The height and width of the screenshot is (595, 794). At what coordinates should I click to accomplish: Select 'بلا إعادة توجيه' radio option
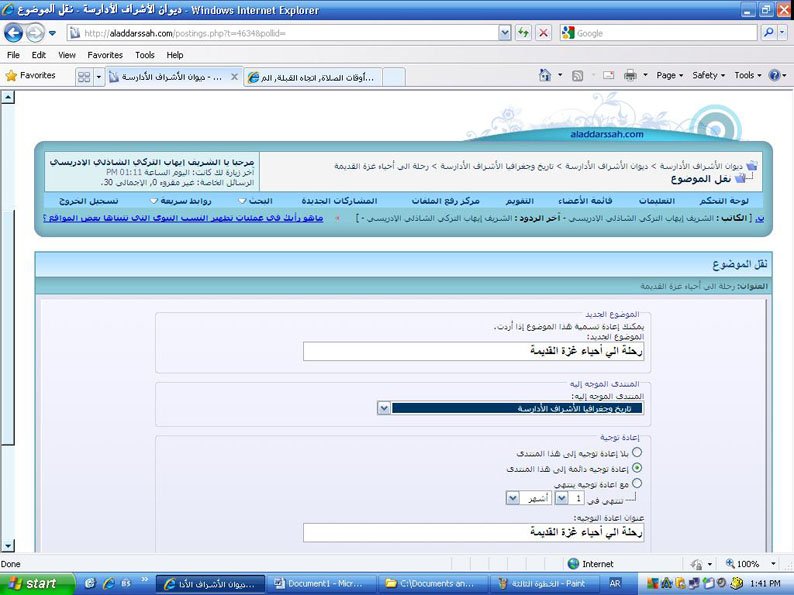click(637, 452)
